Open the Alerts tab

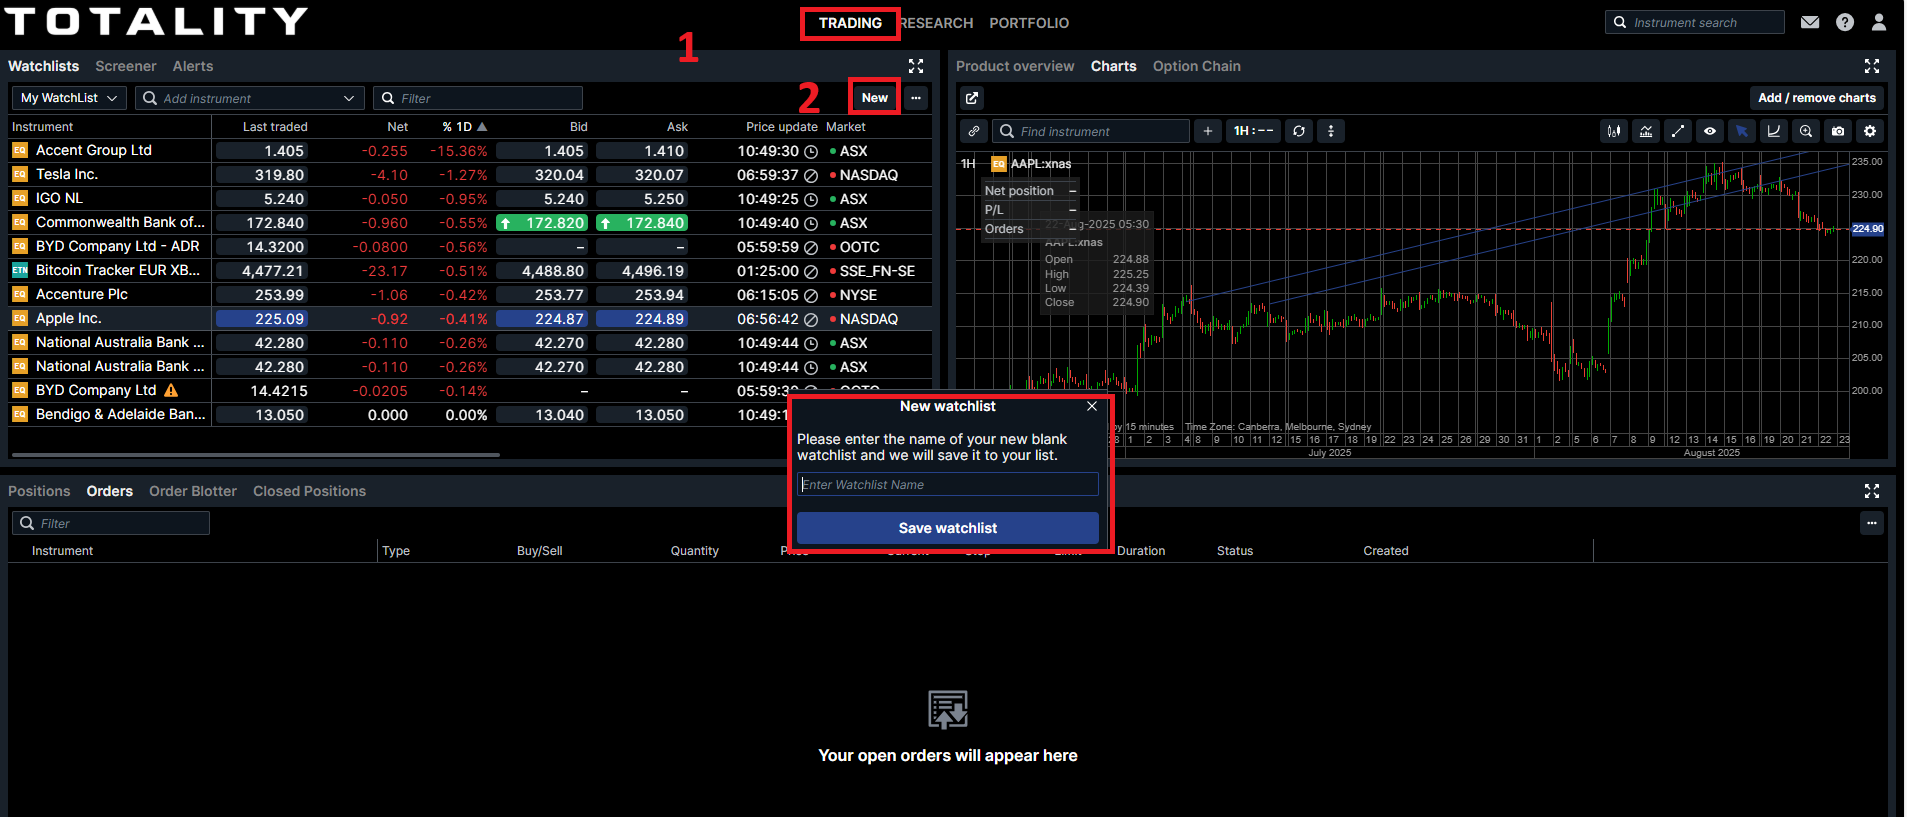click(193, 66)
